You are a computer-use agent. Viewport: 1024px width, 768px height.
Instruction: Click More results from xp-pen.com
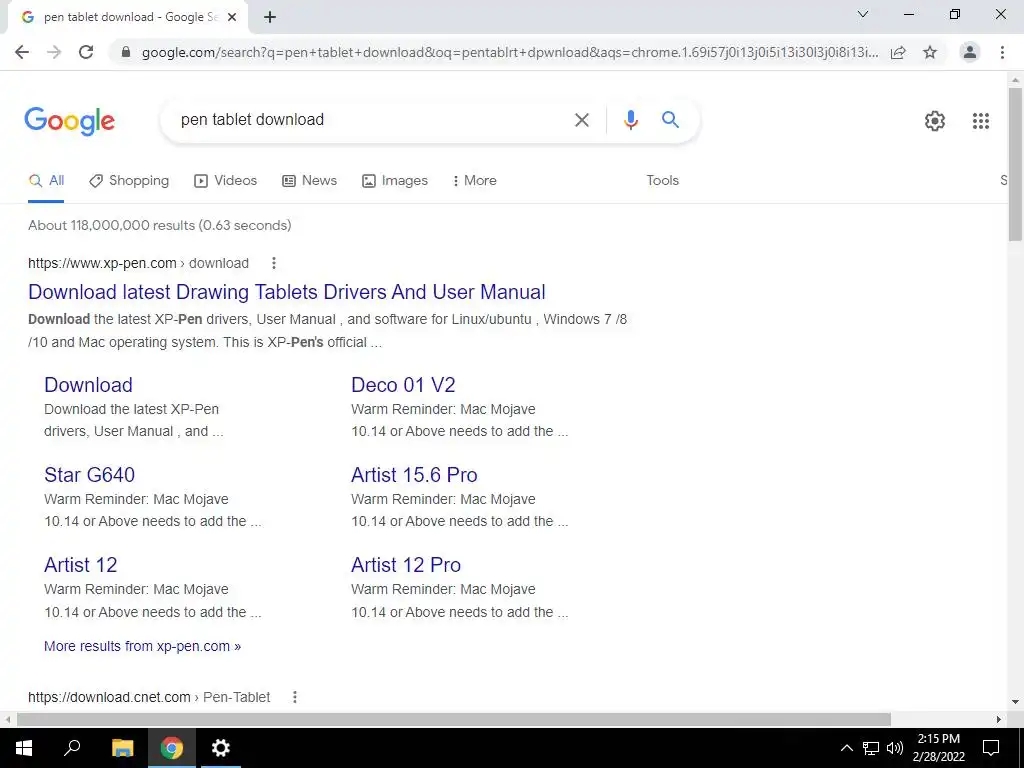[142, 647]
